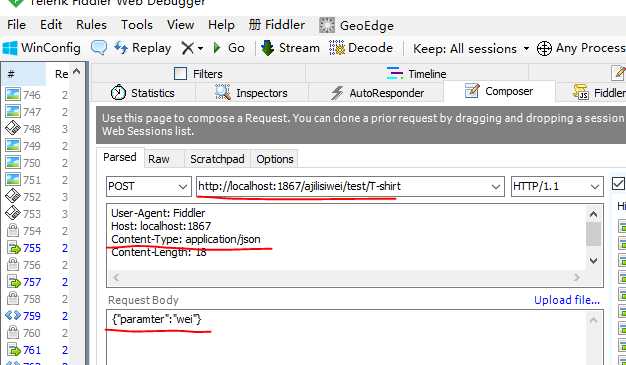Open the Help menu
This screenshot has height=365, width=626.
pyautogui.click(x=221, y=25)
